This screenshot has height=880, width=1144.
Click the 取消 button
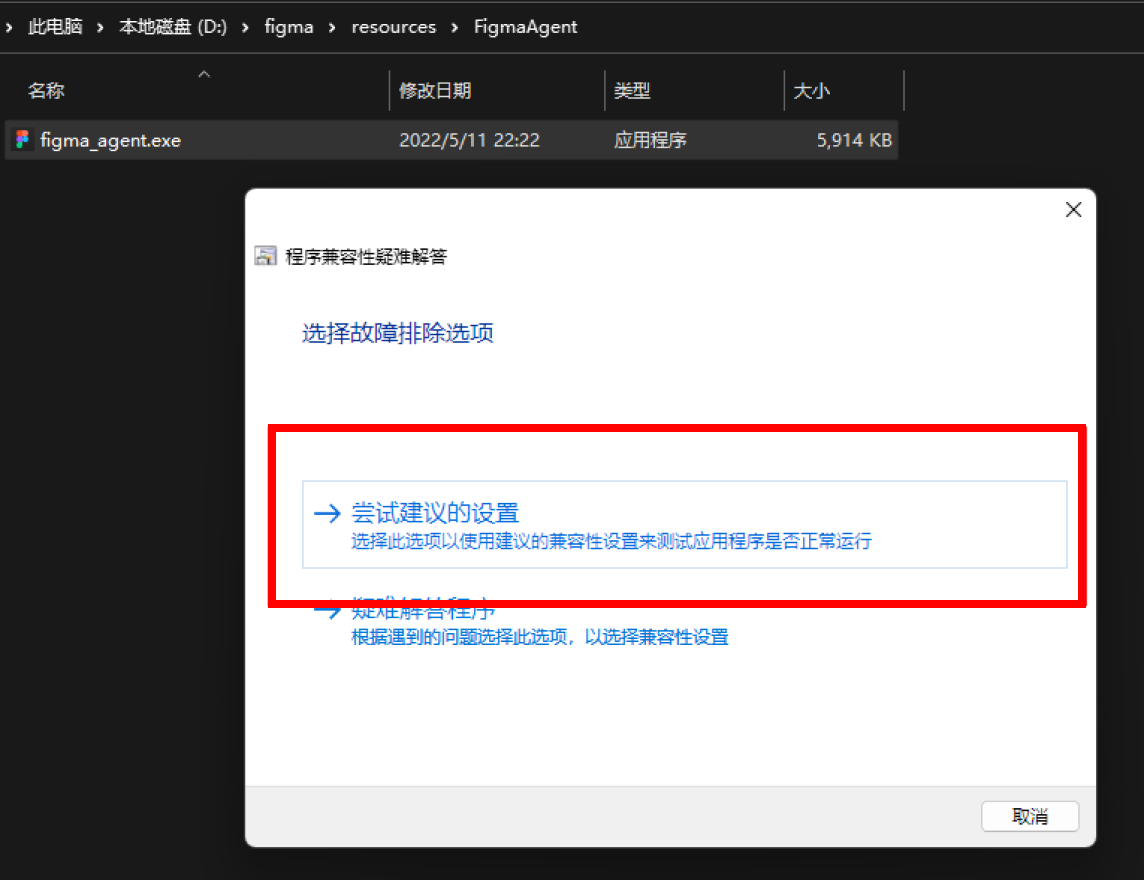point(1029,816)
